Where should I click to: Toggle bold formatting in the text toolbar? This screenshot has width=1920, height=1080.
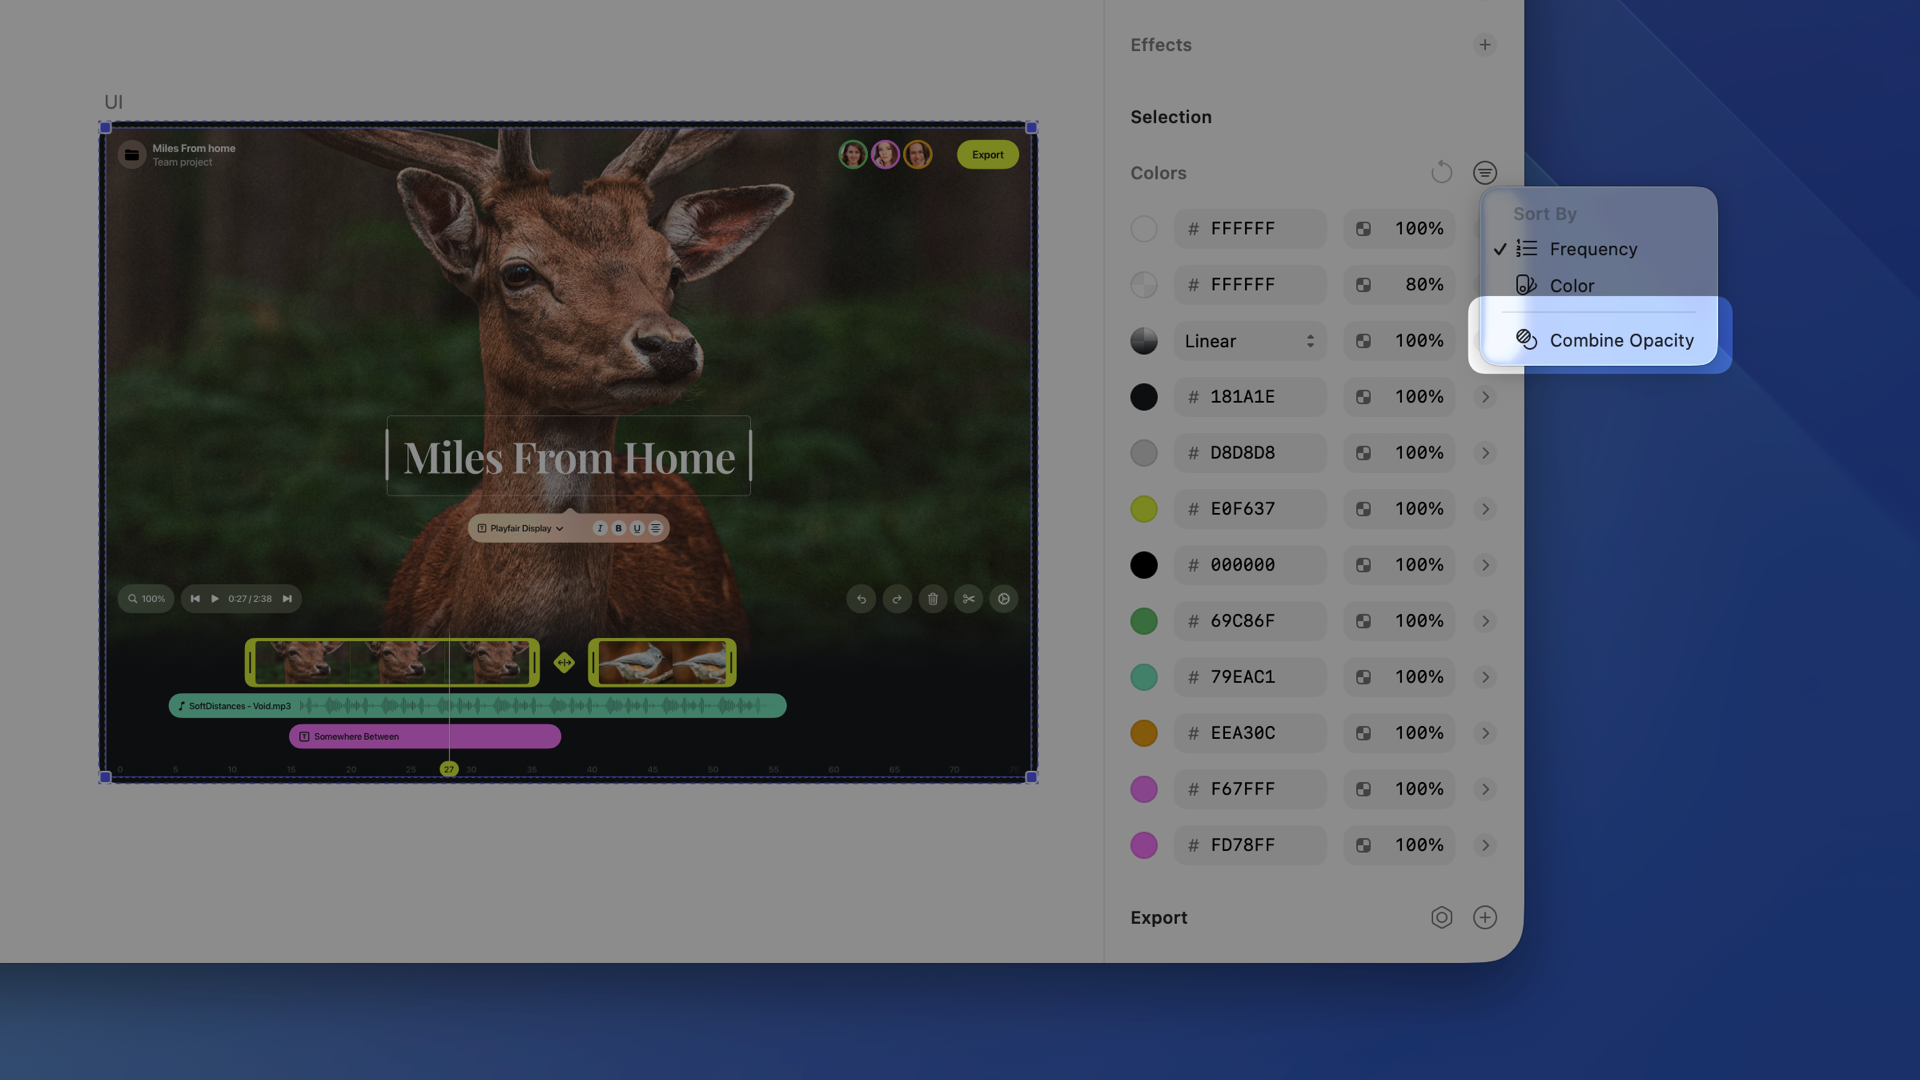618,528
